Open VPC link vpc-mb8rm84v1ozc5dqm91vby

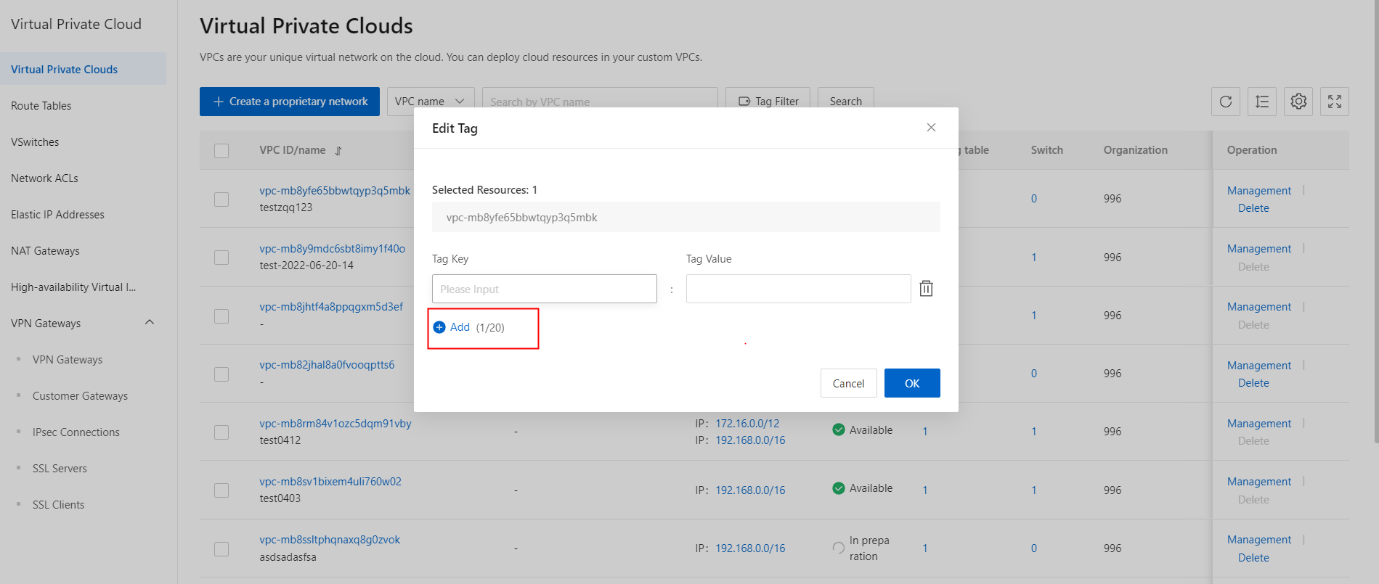pos(335,422)
